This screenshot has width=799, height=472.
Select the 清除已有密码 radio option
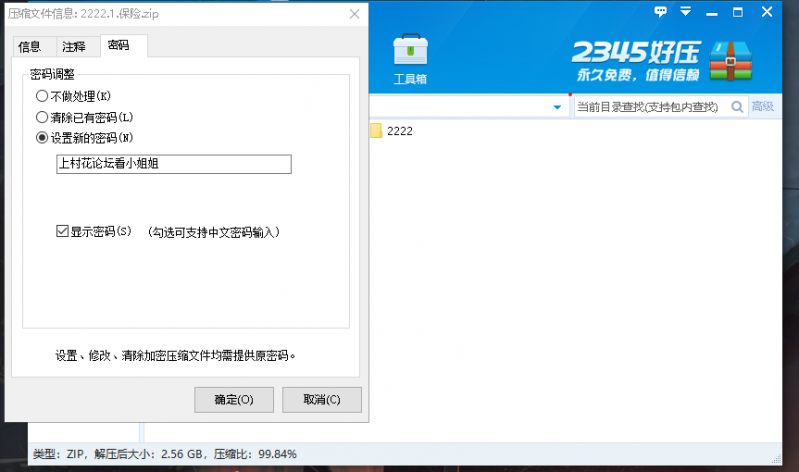click(x=42, y=117)
